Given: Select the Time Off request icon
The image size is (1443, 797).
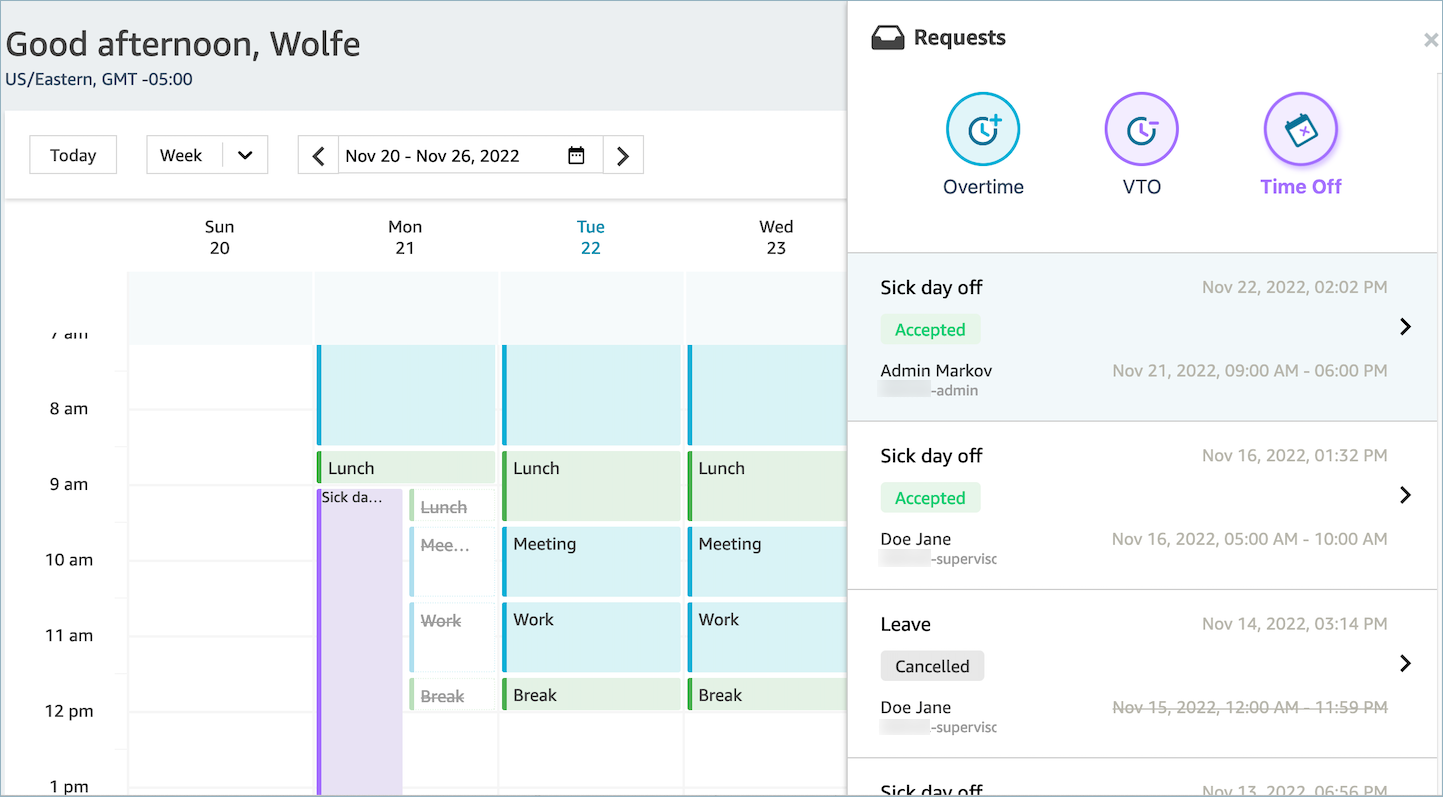Looking at the screenshot, I should (1300, 129).
